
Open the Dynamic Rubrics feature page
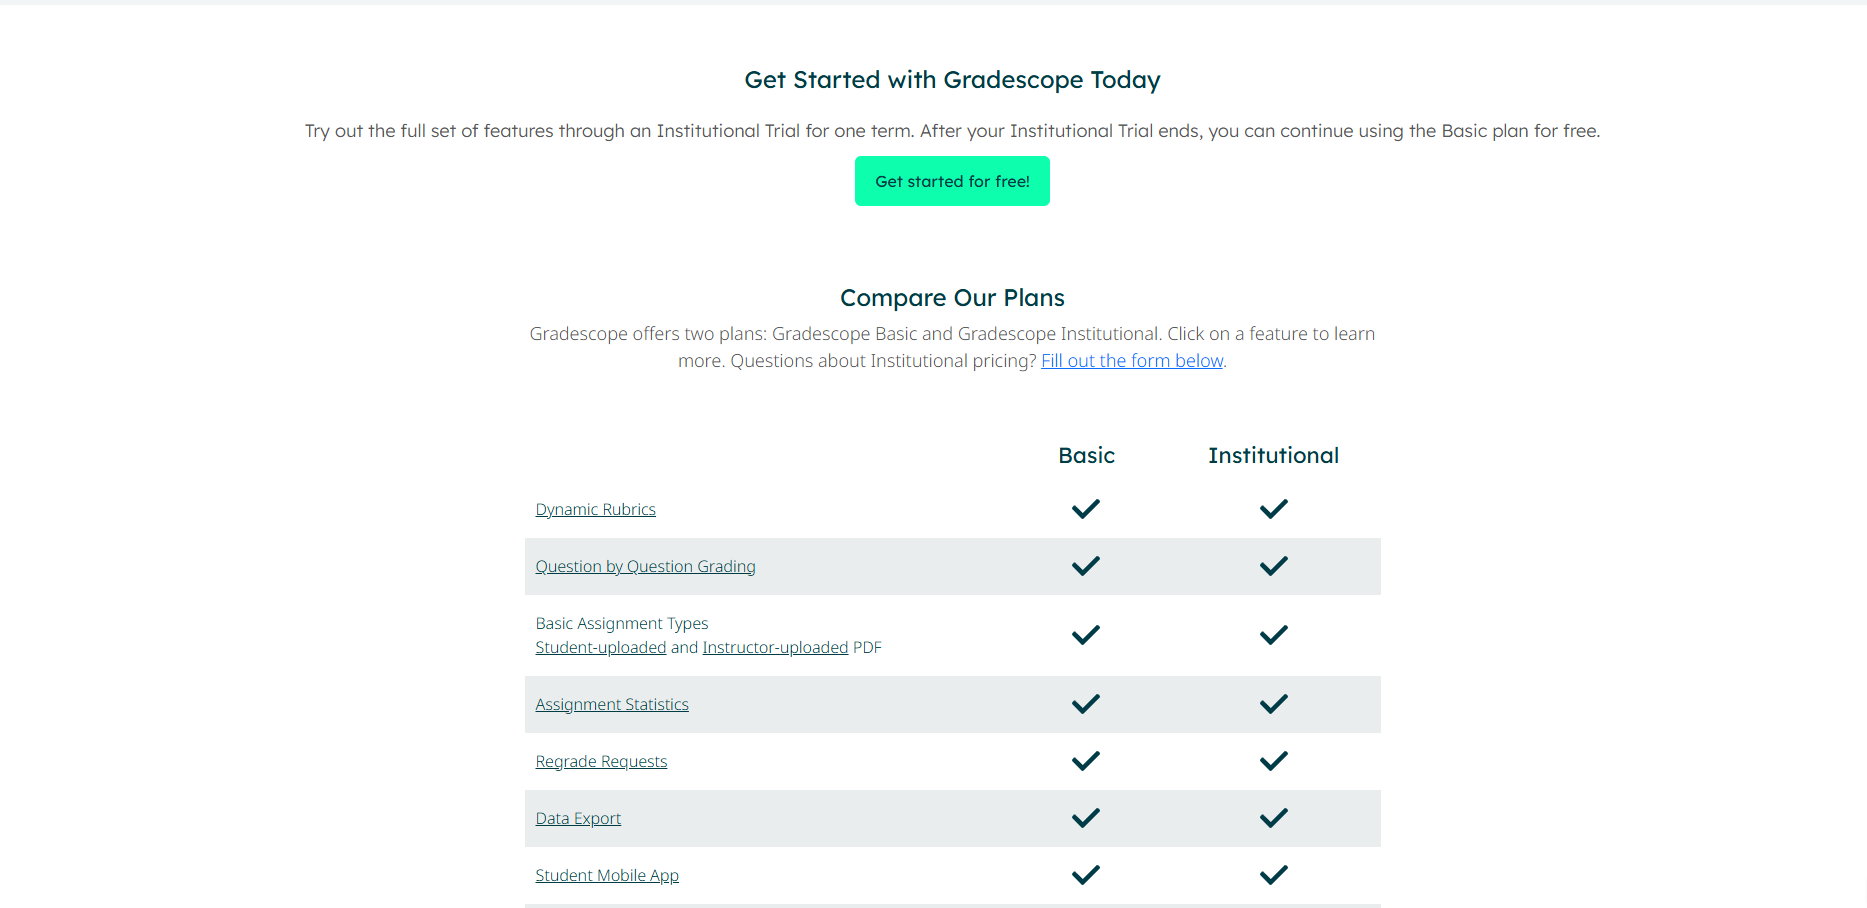coord(595,509)
